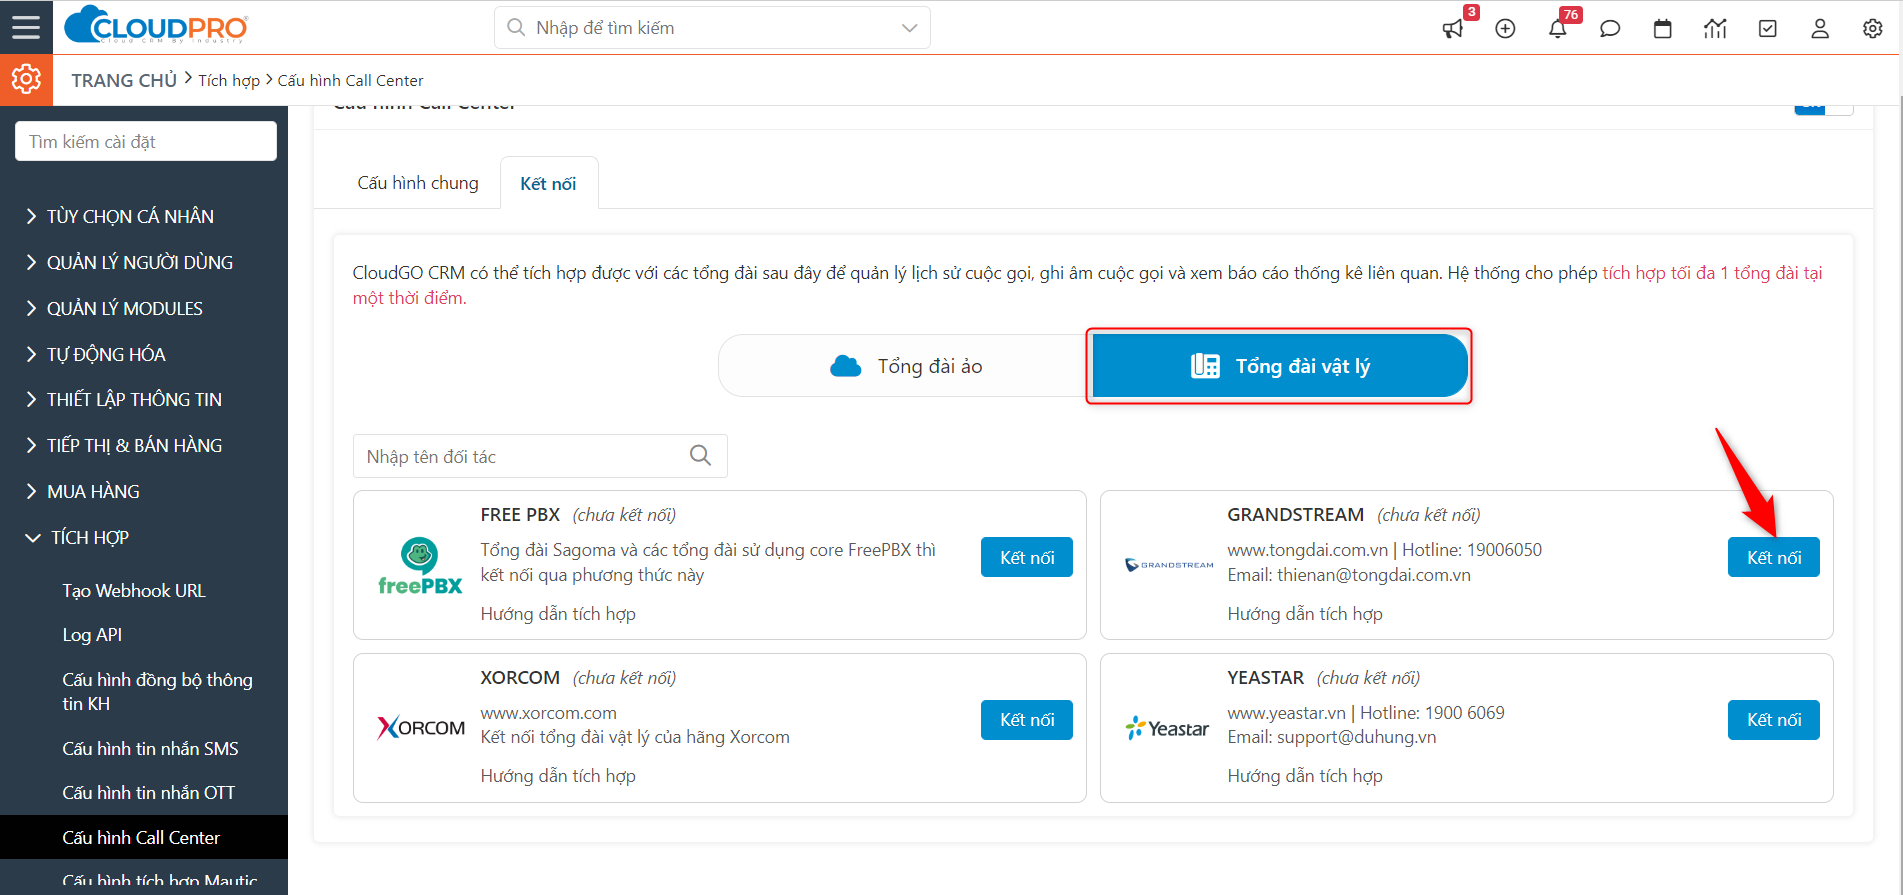Switch to Kết nối tab
Viewport: 1903px width, 895px height.
(548, 184)
